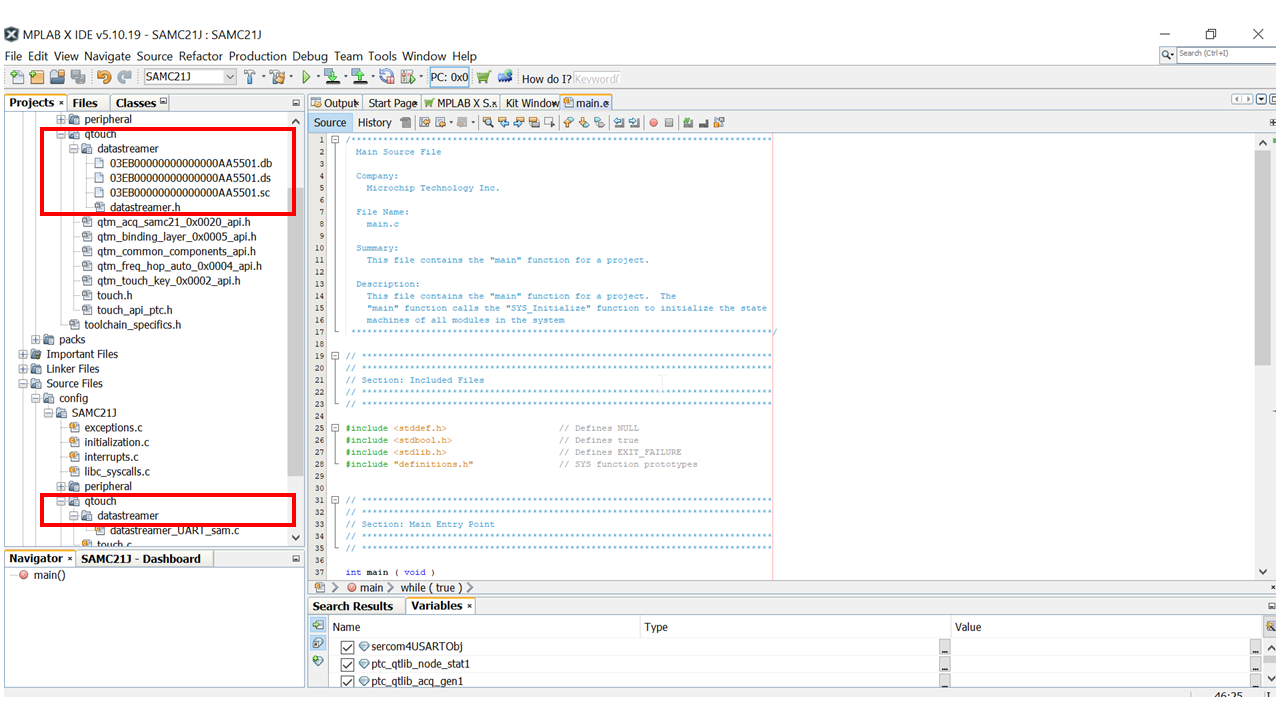
Task: Click the How do I keyword search field
Action: (x=597, y=78)
